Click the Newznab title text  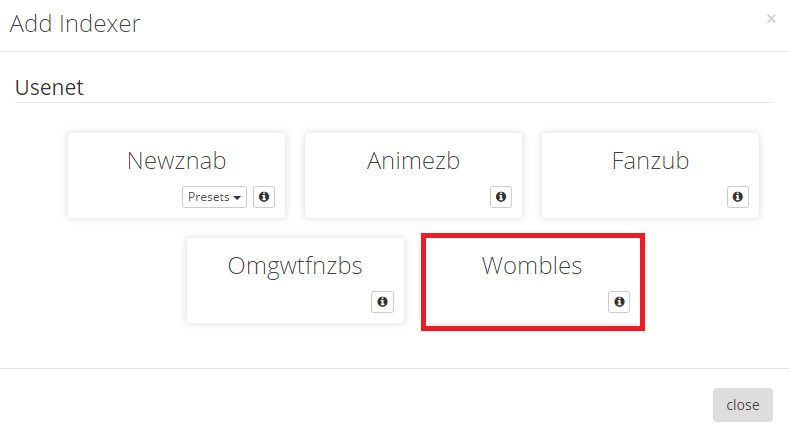(177, 160)
